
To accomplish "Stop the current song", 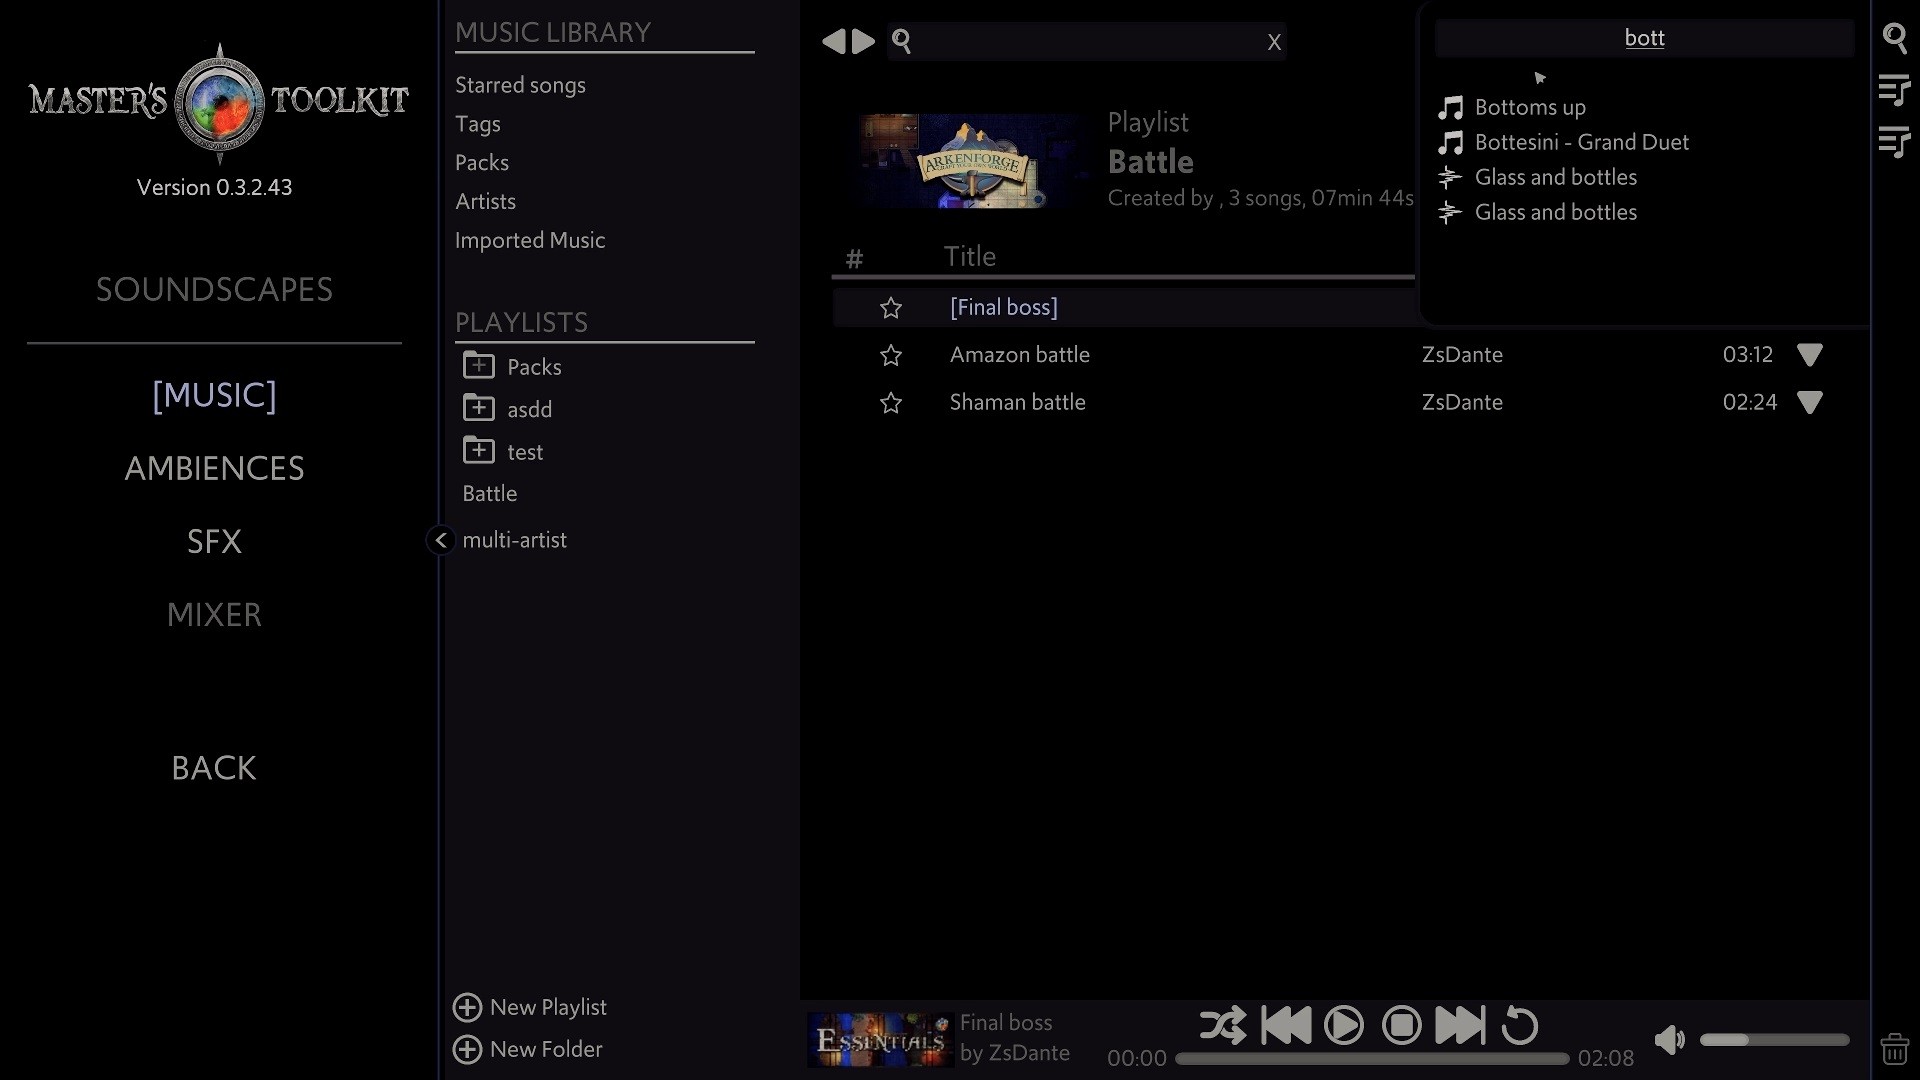I will (x=1401, y=1025).
